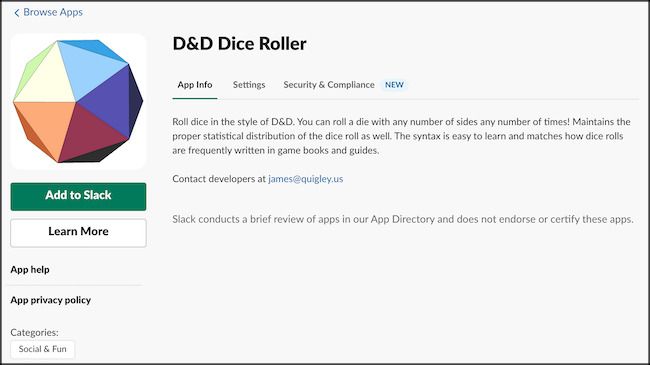Click the Categories: label
650x365 pixels.
coord(34,332)
